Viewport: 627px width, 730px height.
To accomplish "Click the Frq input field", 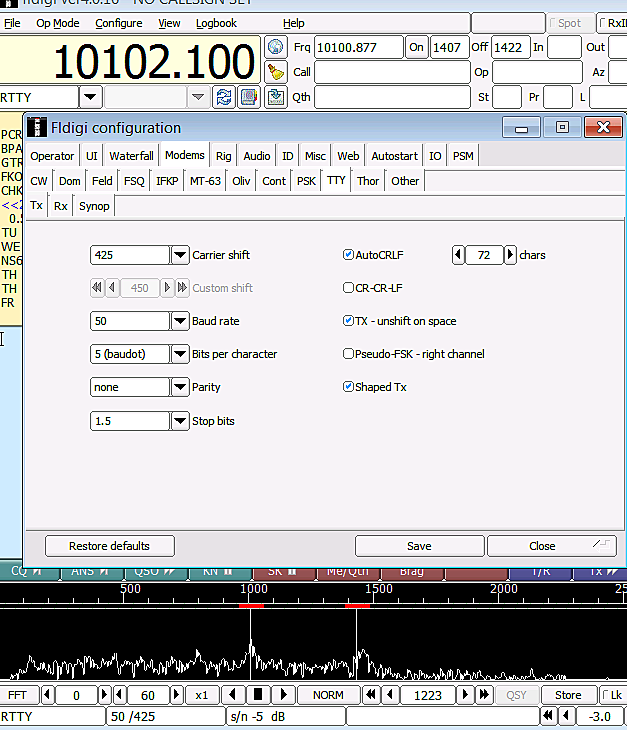I will [358, 47].
